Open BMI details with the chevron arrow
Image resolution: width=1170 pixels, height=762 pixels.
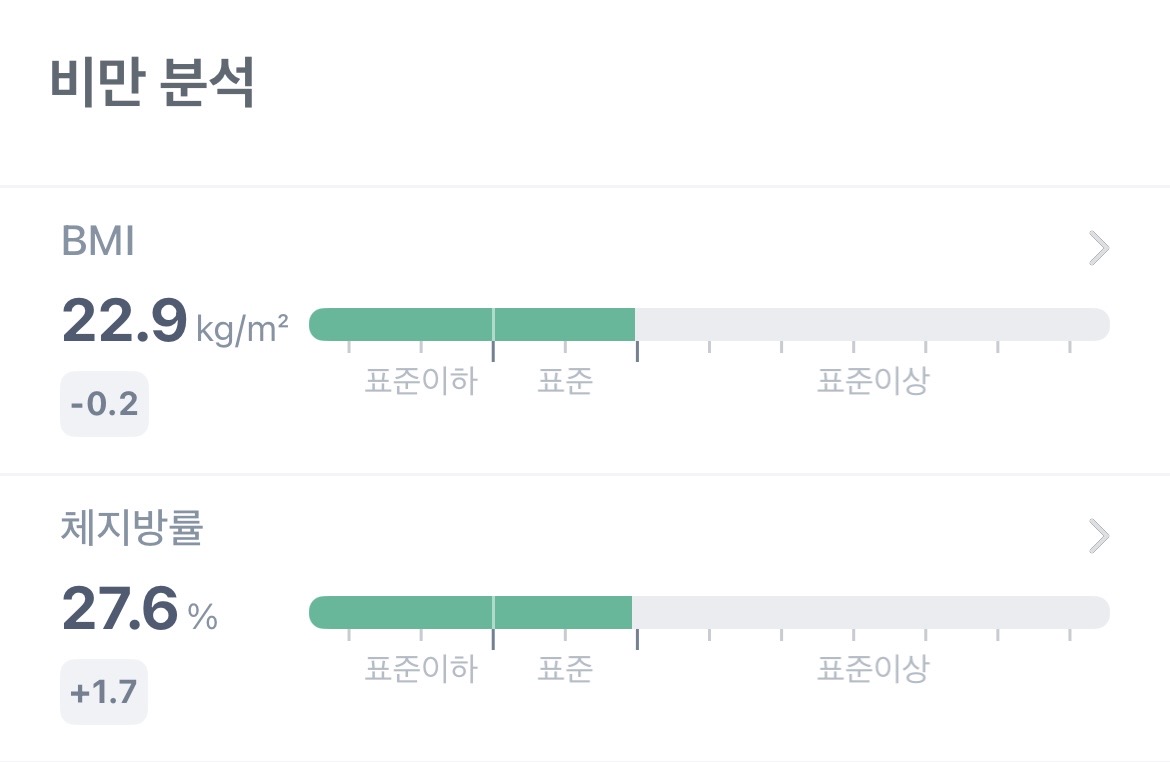(x=1098, y=248)
